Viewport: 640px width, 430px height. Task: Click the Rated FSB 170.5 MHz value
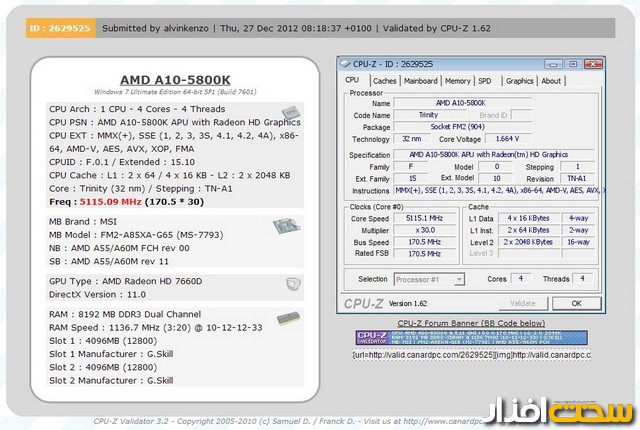424,253
